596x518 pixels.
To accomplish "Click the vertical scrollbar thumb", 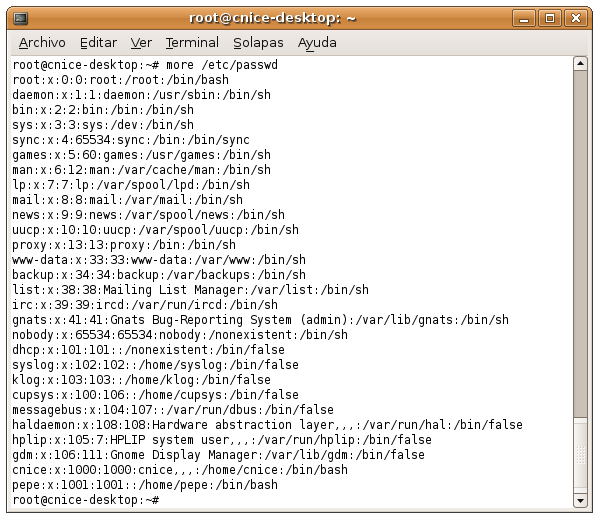I will [x=580, y=244].
